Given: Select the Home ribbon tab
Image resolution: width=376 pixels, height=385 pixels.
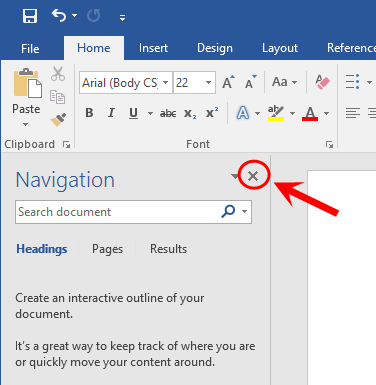Looking at the screenshot, I should [94, 48].
